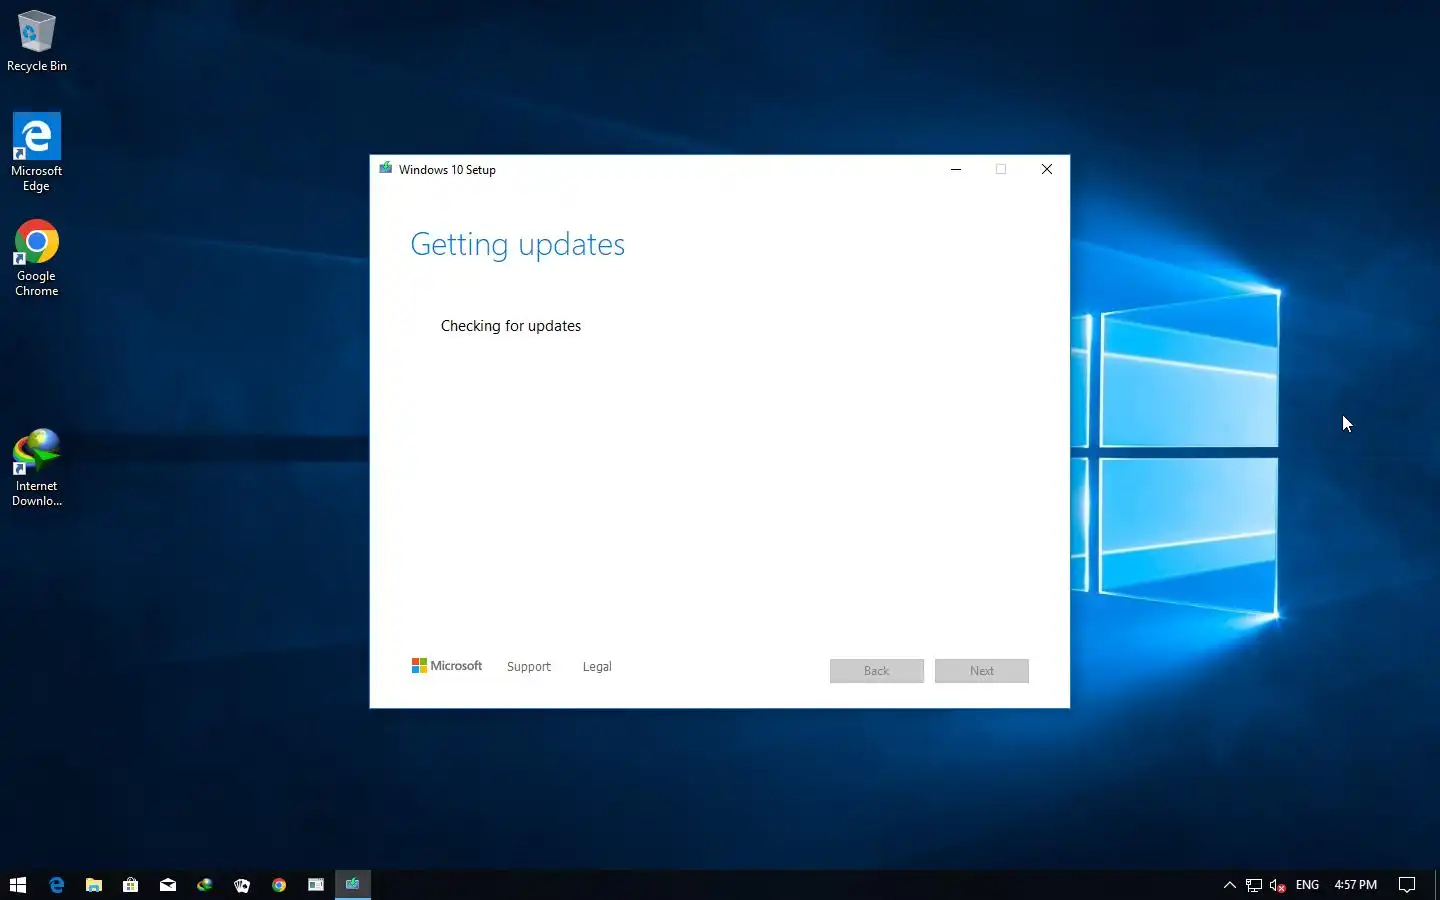The width and height of the screenshot is (1440, 900).
Task: Open the Support link
Action: pos(529,667)
